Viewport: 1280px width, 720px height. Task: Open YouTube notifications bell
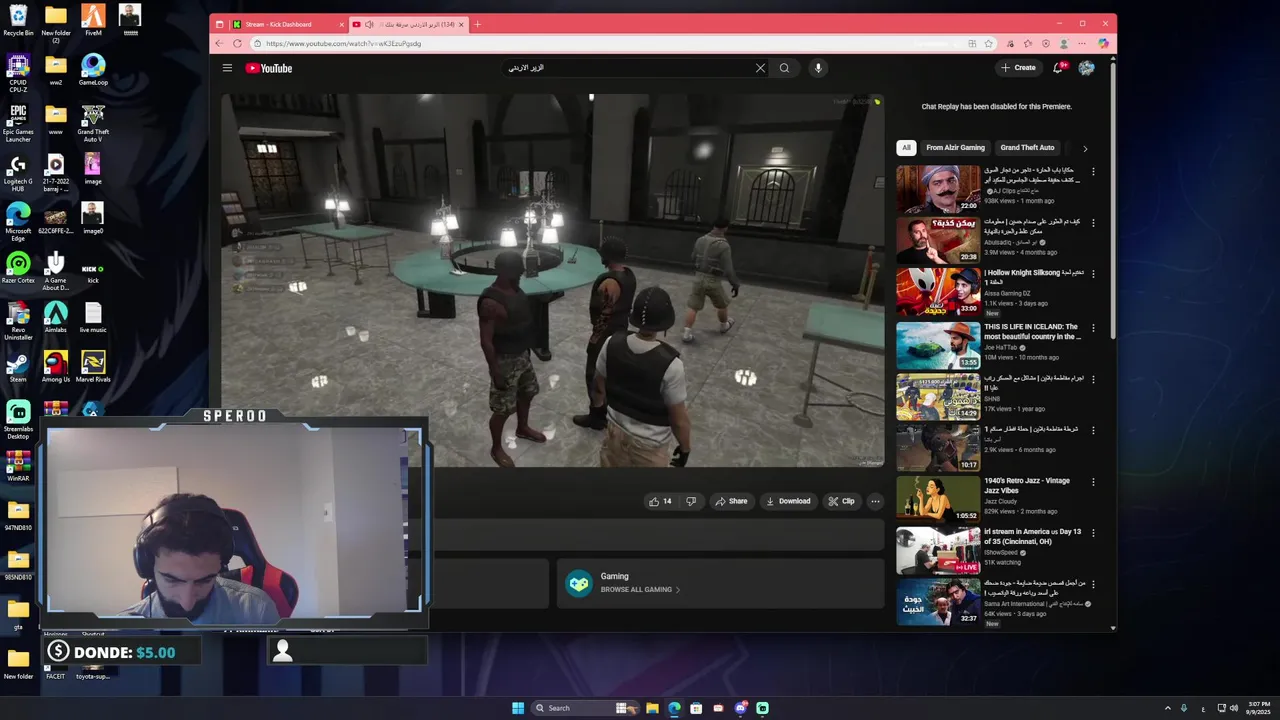click(x=1058, y=68)
